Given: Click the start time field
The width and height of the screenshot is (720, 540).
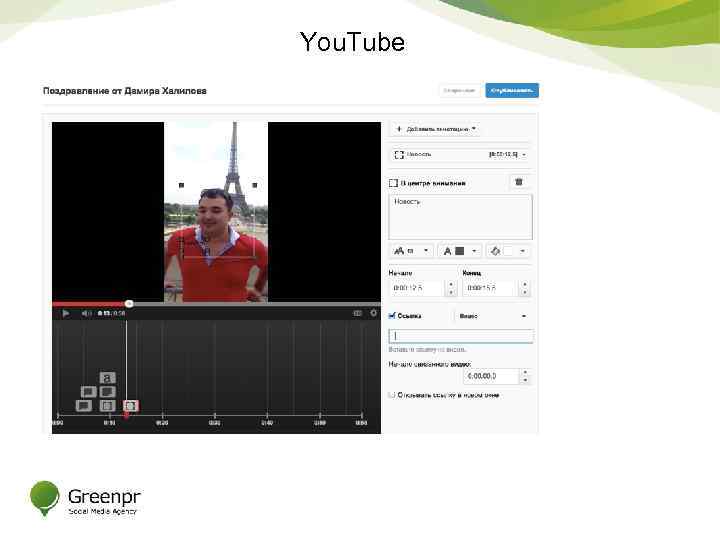Looking at the screenshot, I should 417,288.
